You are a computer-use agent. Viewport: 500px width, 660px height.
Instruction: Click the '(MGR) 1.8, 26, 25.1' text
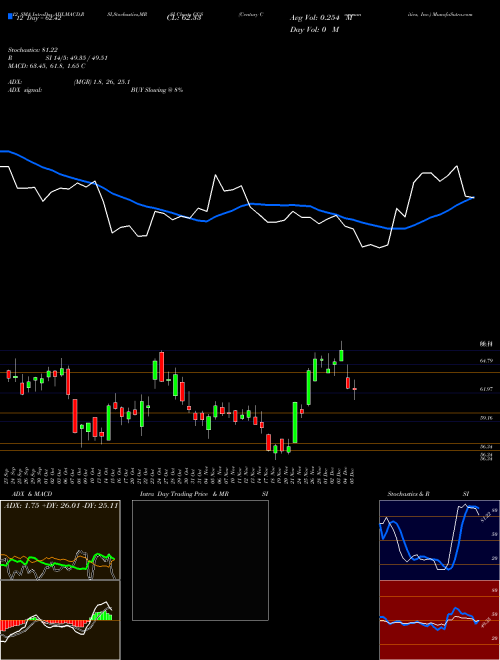click(x=101, y=82)
